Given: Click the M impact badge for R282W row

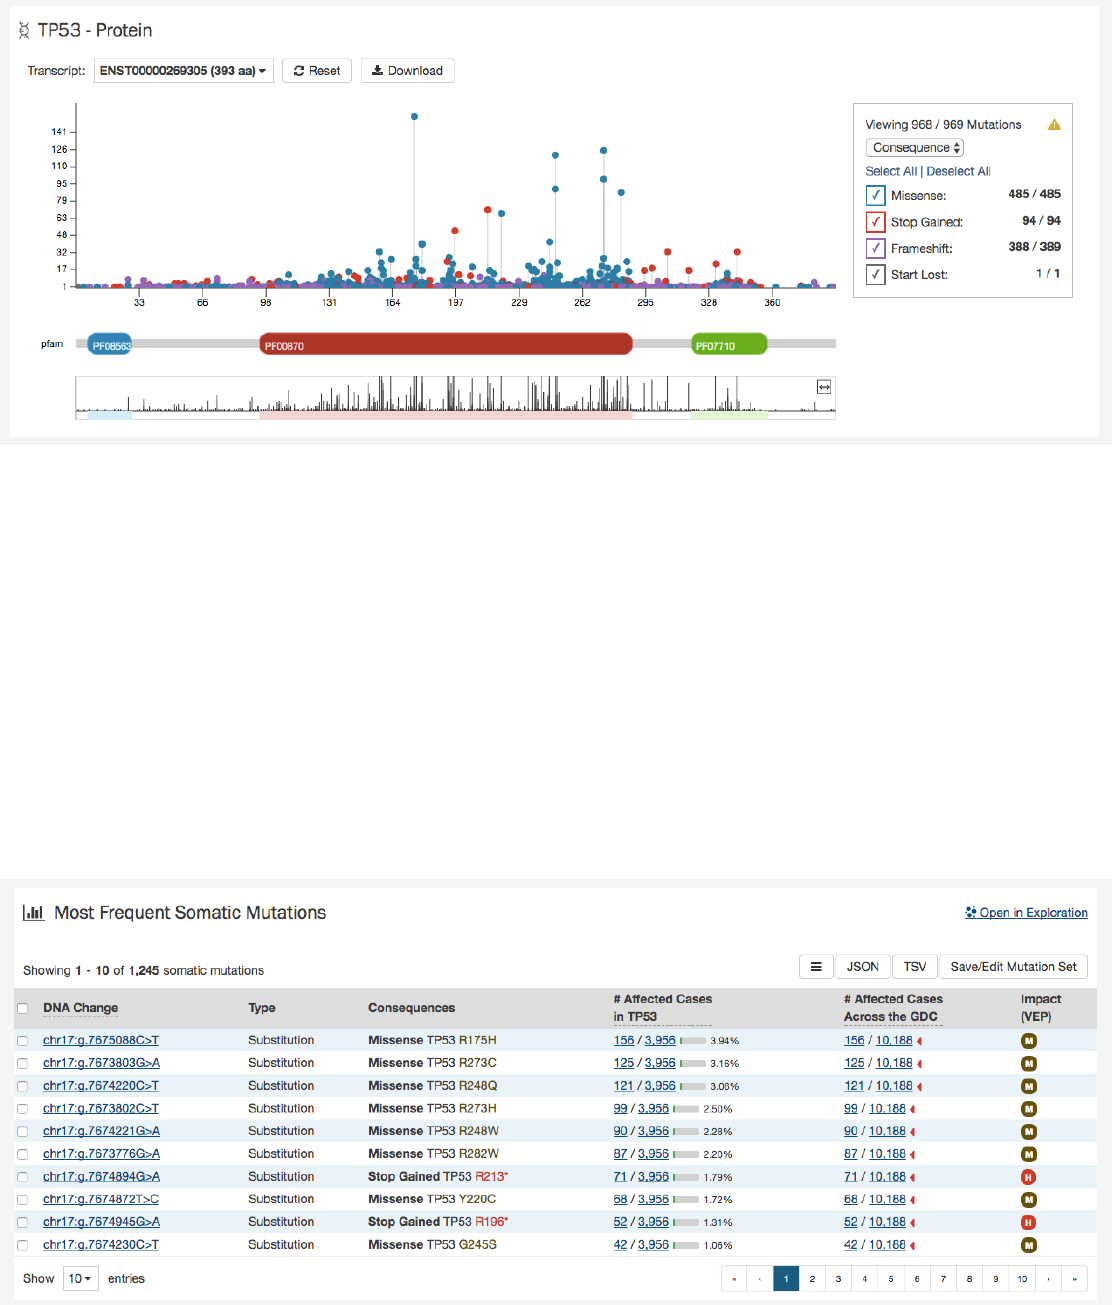Looking at the screenshot, I should coord(1028,1154).
